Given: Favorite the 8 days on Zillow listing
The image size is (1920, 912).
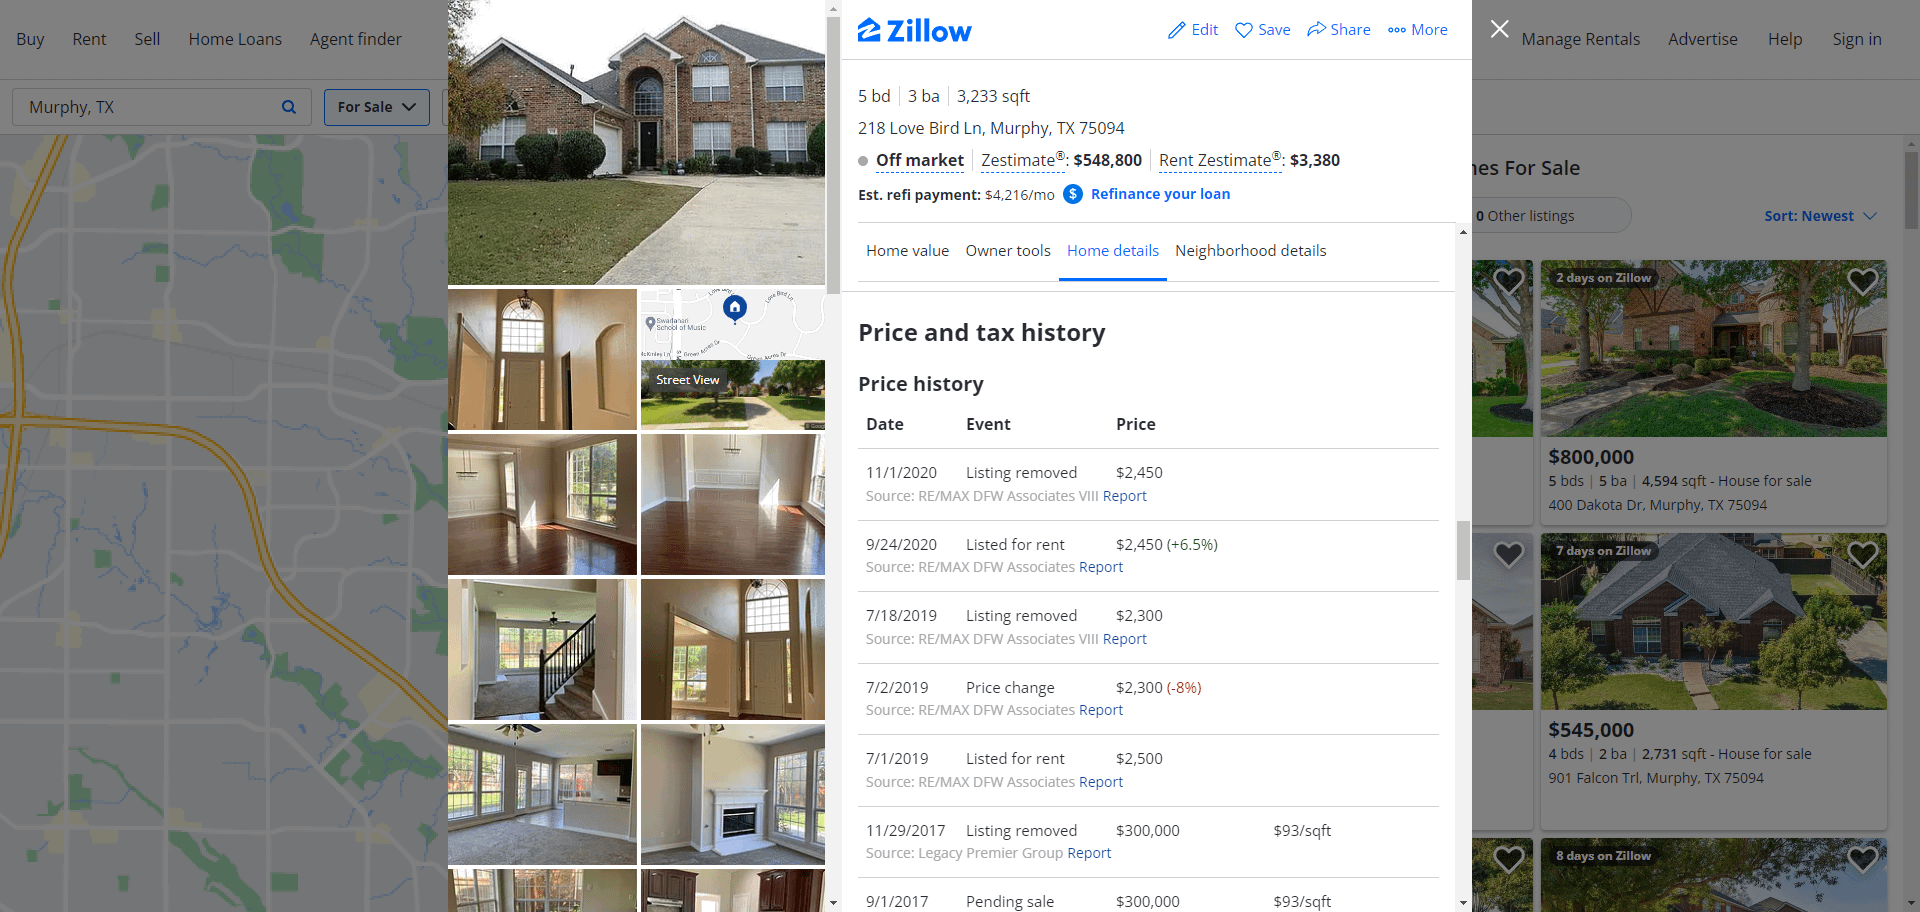Looking at the screenshot, I should [1862, 859].
